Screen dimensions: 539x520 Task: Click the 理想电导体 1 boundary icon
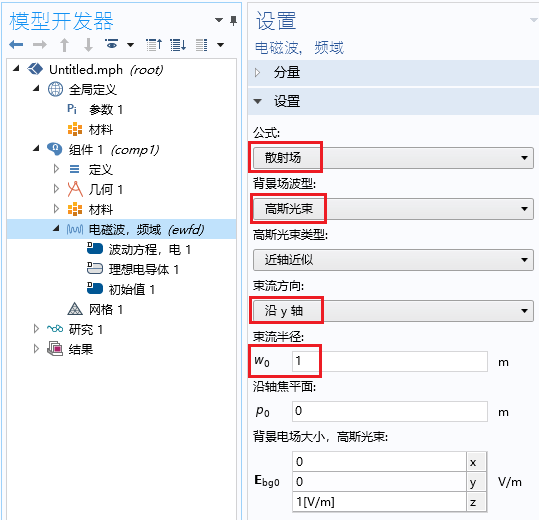click(95, 269)
